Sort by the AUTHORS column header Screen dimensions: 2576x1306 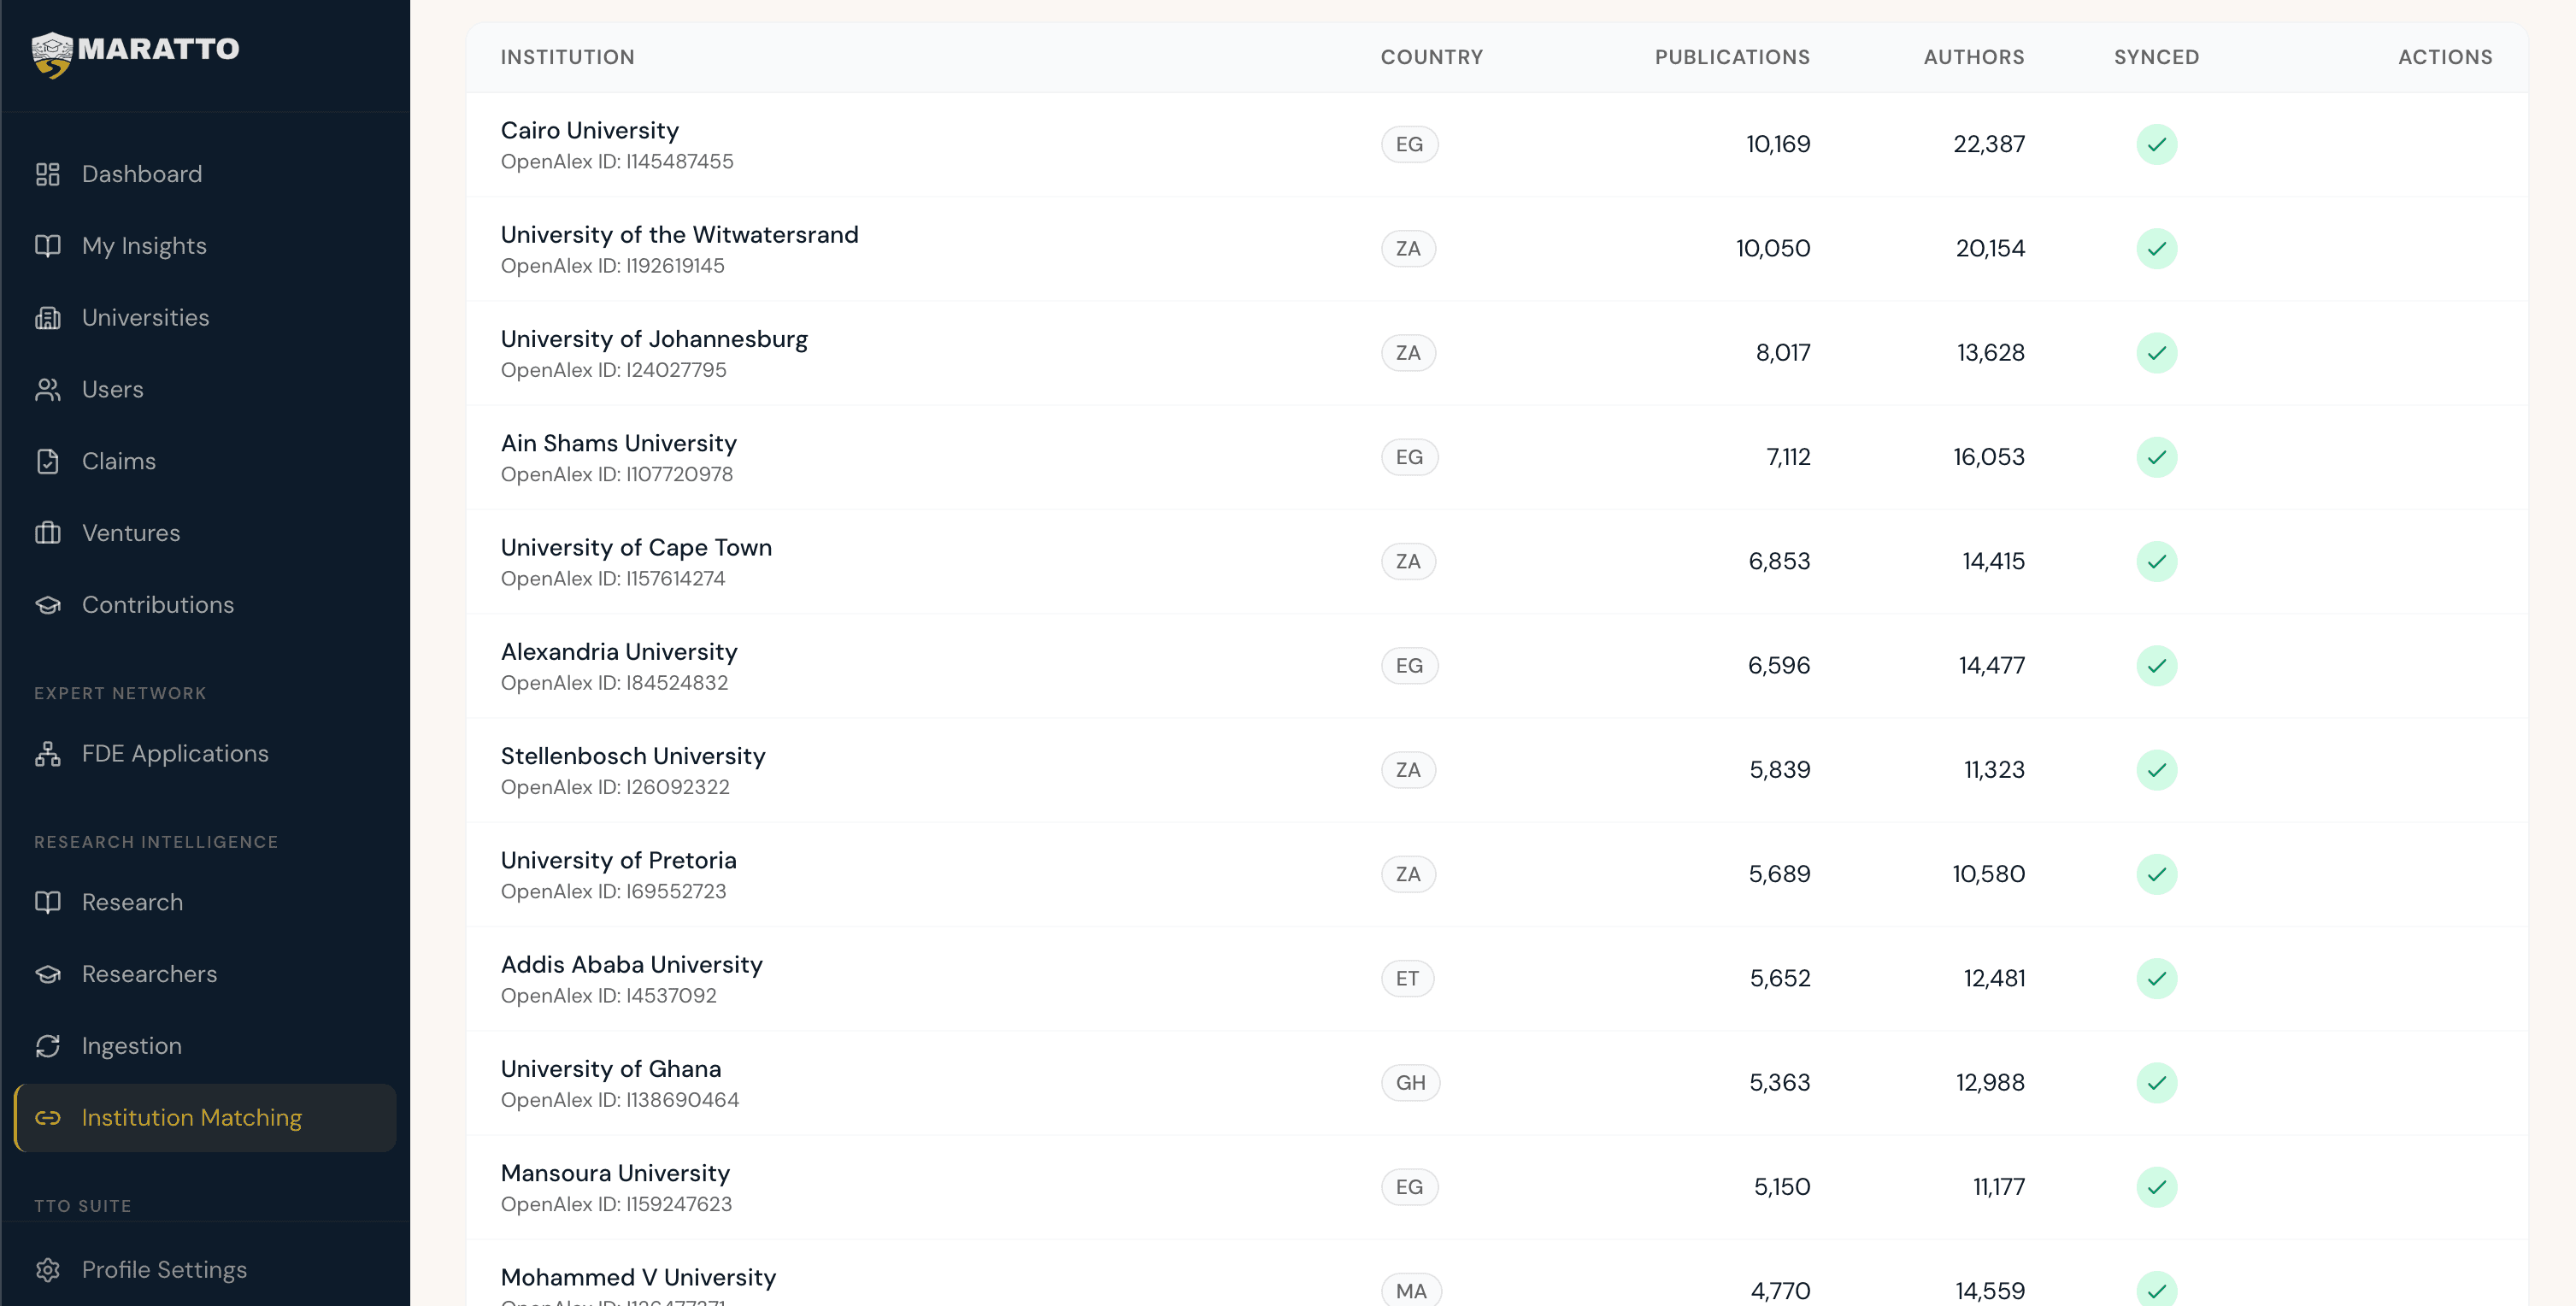[1973, 57]
